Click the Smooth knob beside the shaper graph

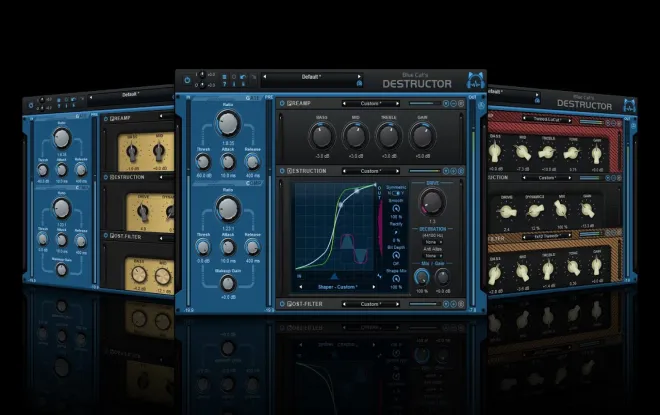pos(396,208)
